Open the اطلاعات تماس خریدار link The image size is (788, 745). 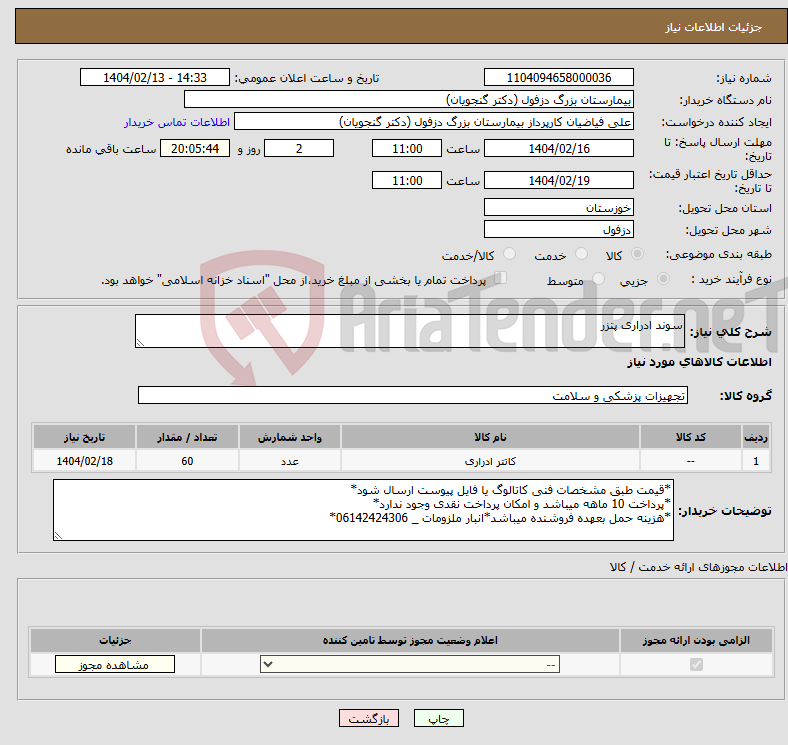pyautogui.click(x=177, y=122)
